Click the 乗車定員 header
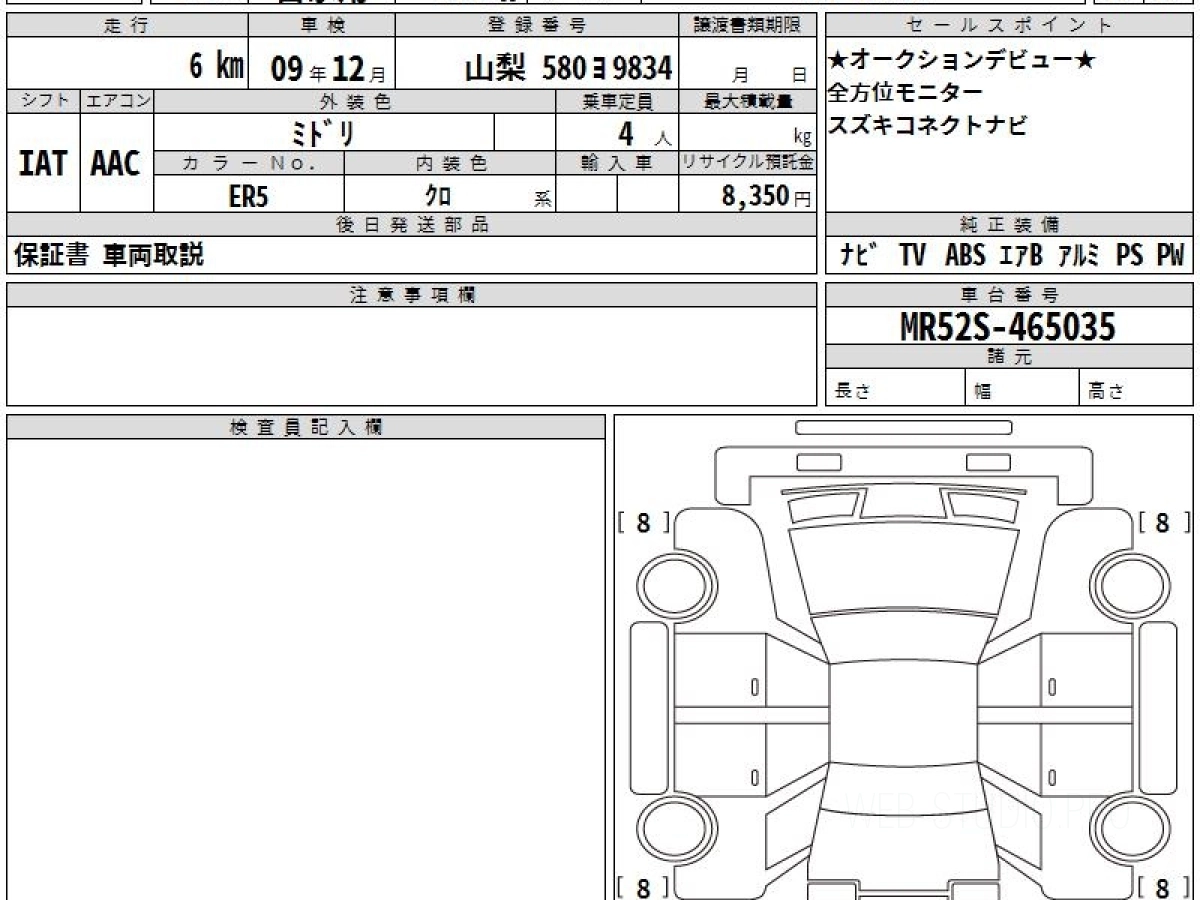Image resolution: width=1200 pixels, height=900 pixels. 617,101
